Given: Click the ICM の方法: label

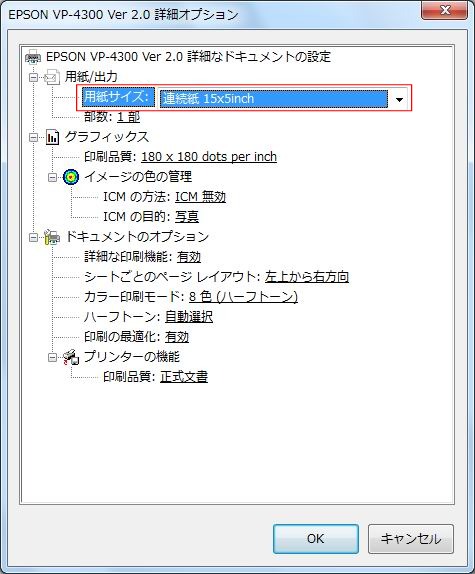Looking at the screenshot, I should 137,197.
